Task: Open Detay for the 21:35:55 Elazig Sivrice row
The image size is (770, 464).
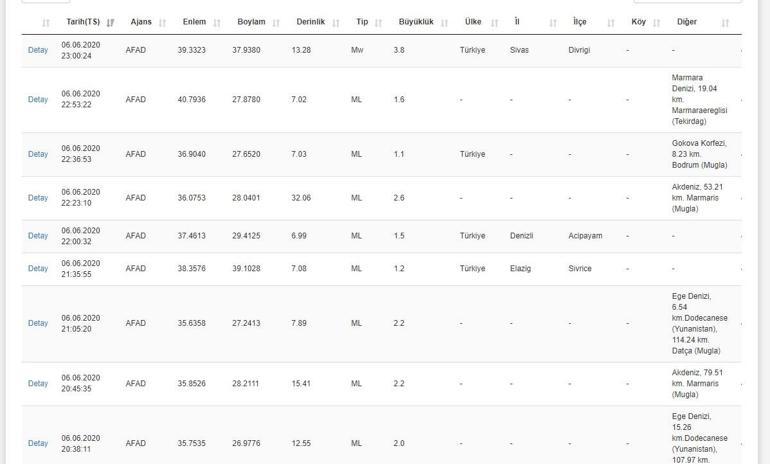Action: (x=38, y=269)
